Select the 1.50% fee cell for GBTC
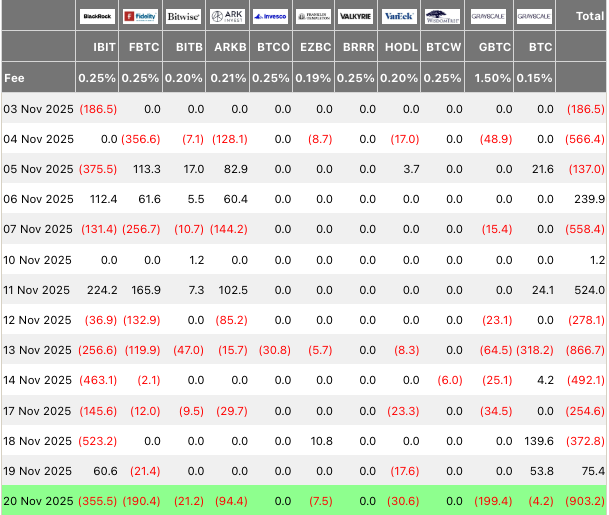 pyautogui.click(x=495, y=78)
